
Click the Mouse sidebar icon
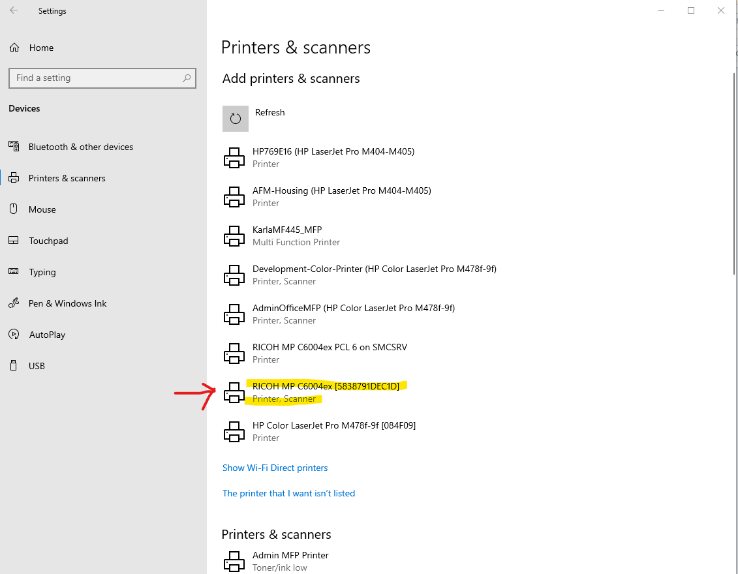(14, 209)
